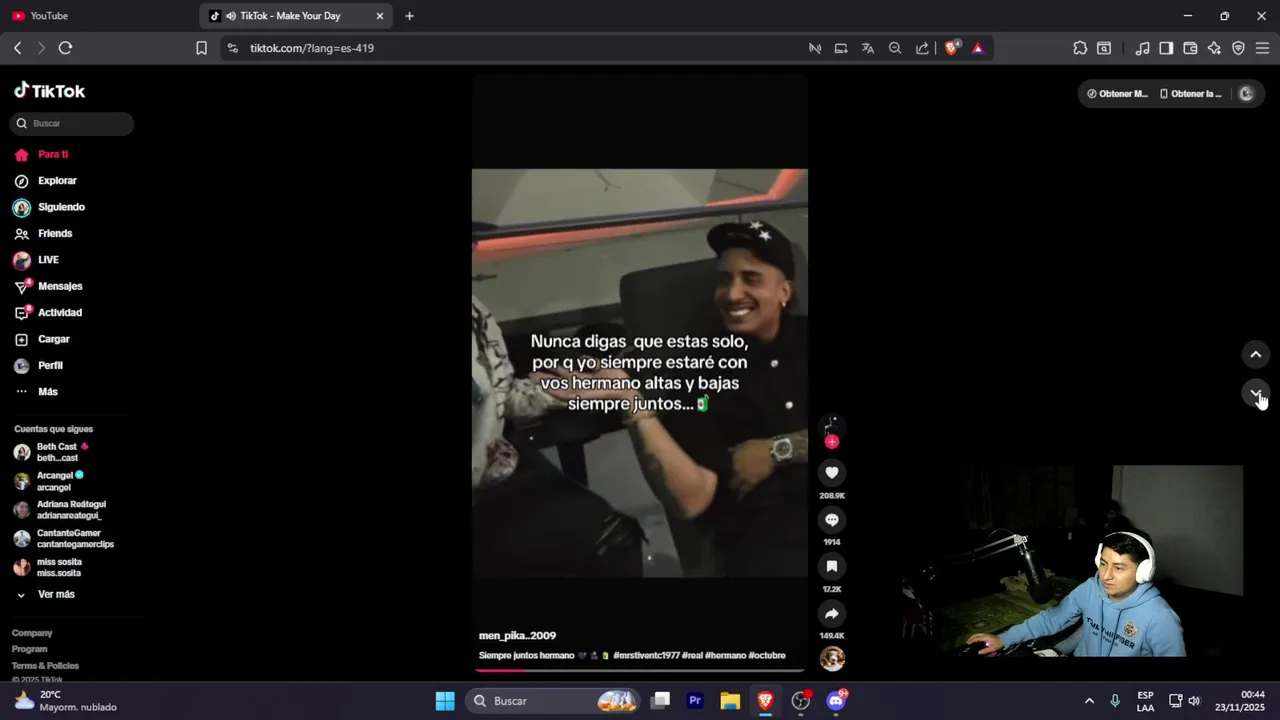Open the video comments
The image size is (1280, 720).
pyautogui.click(x=832, y=520)
